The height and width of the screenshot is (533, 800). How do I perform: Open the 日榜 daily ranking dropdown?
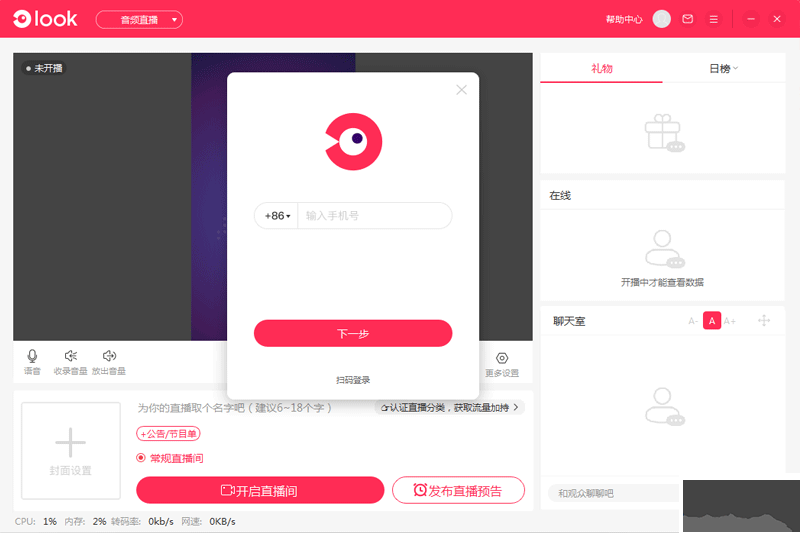723,68
